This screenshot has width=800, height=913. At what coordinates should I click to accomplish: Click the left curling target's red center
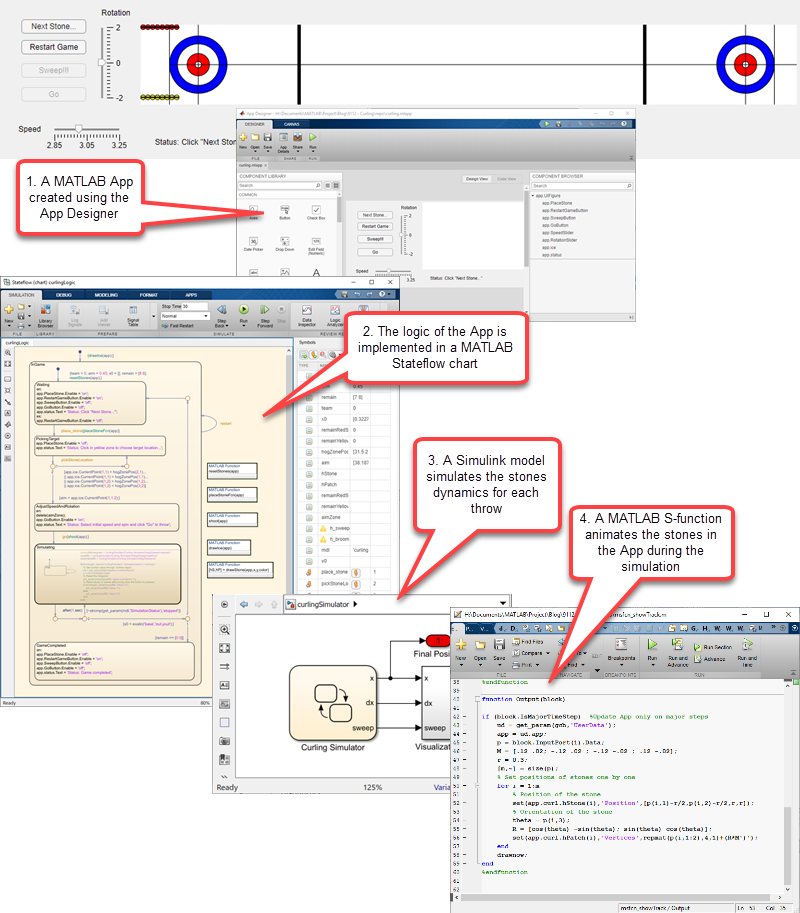(x=198, y=65)
